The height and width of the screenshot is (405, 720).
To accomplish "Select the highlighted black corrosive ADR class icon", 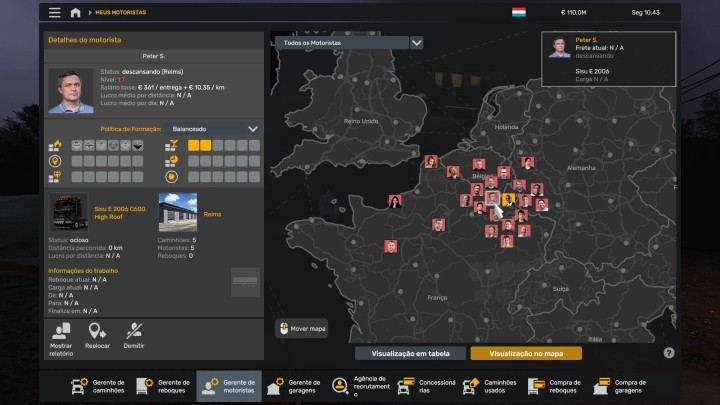I will click(137, 146).
